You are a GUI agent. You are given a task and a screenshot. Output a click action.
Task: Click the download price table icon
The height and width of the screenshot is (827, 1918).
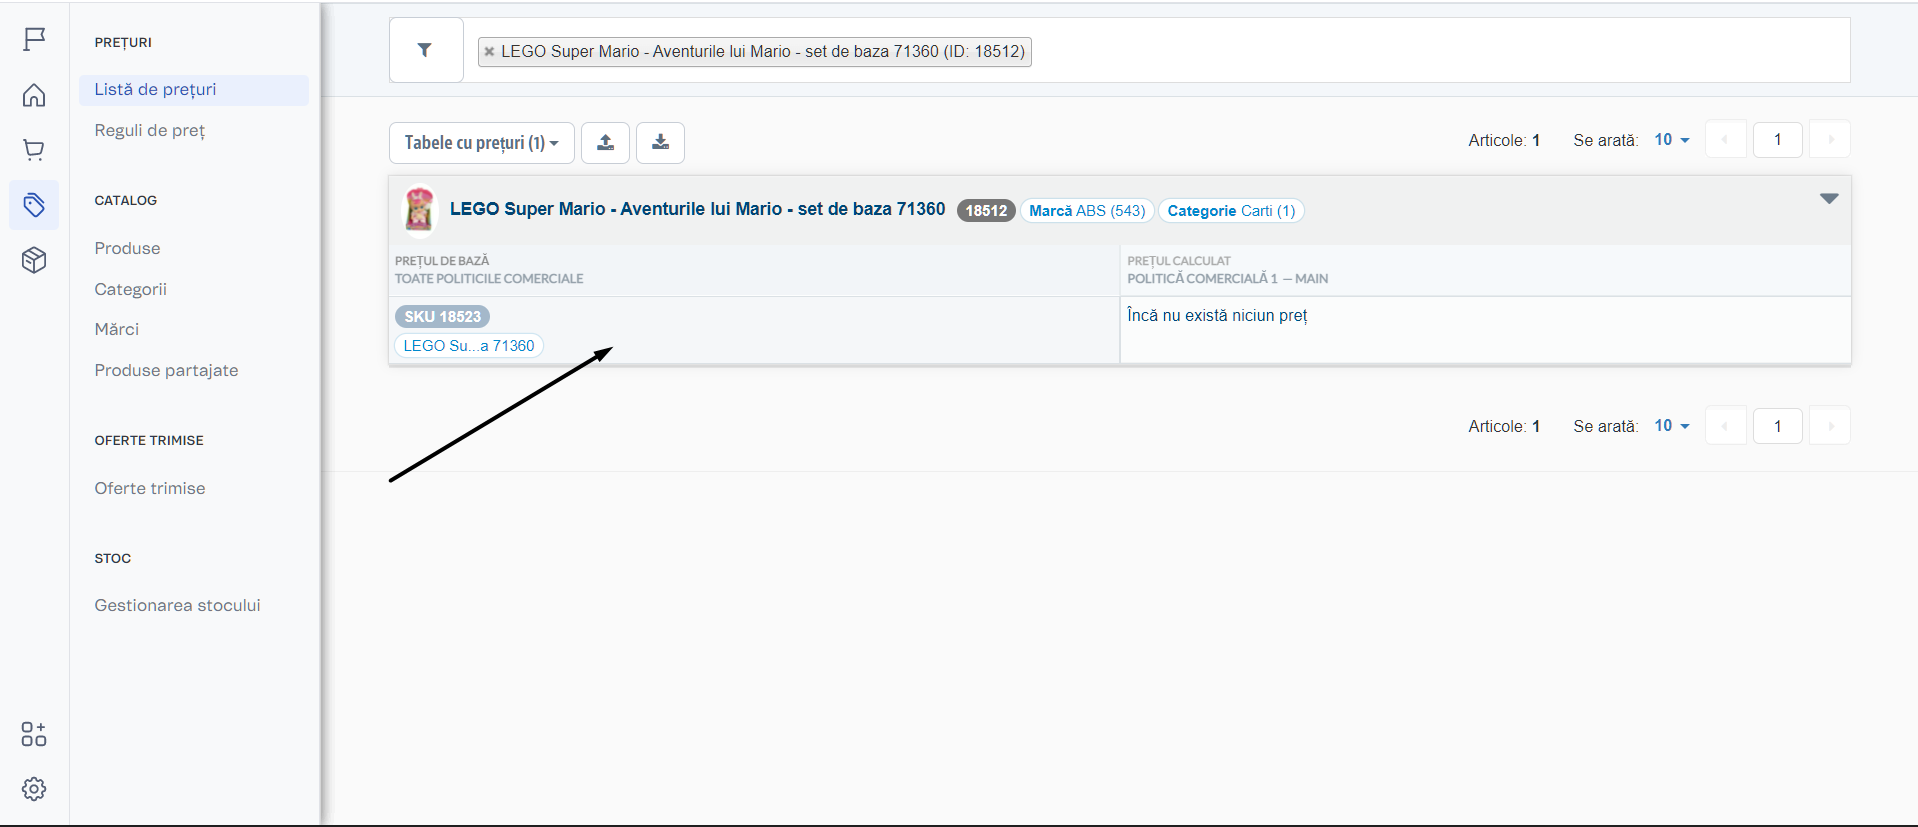point(660,143)
